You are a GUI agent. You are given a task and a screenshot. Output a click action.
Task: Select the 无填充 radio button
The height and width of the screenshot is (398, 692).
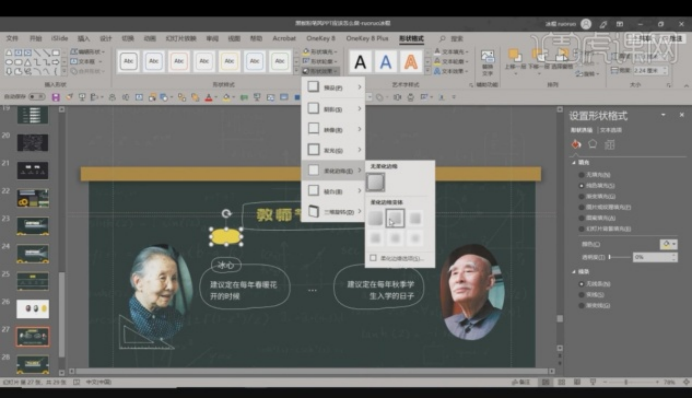tap(581, 175)
